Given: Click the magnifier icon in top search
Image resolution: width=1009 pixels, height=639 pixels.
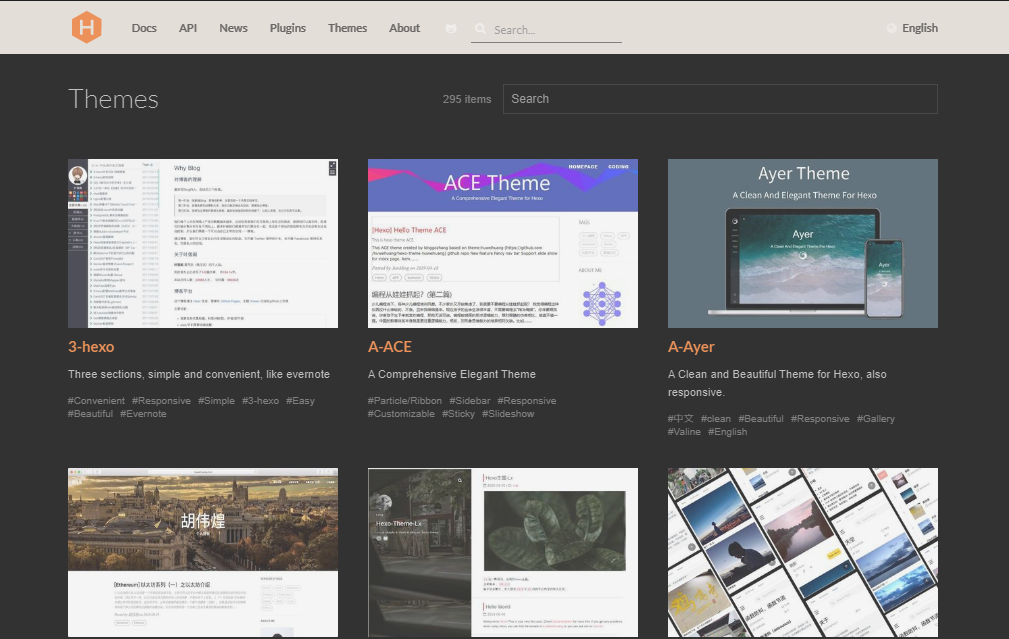Looking at the screenshot, I should [480, 28].
